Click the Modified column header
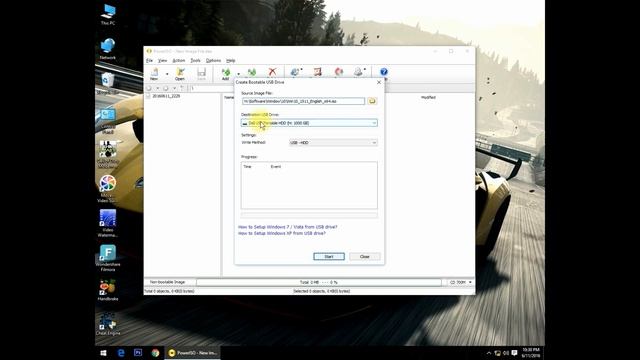This screenshot has width=640, height=360. (428, 98)
